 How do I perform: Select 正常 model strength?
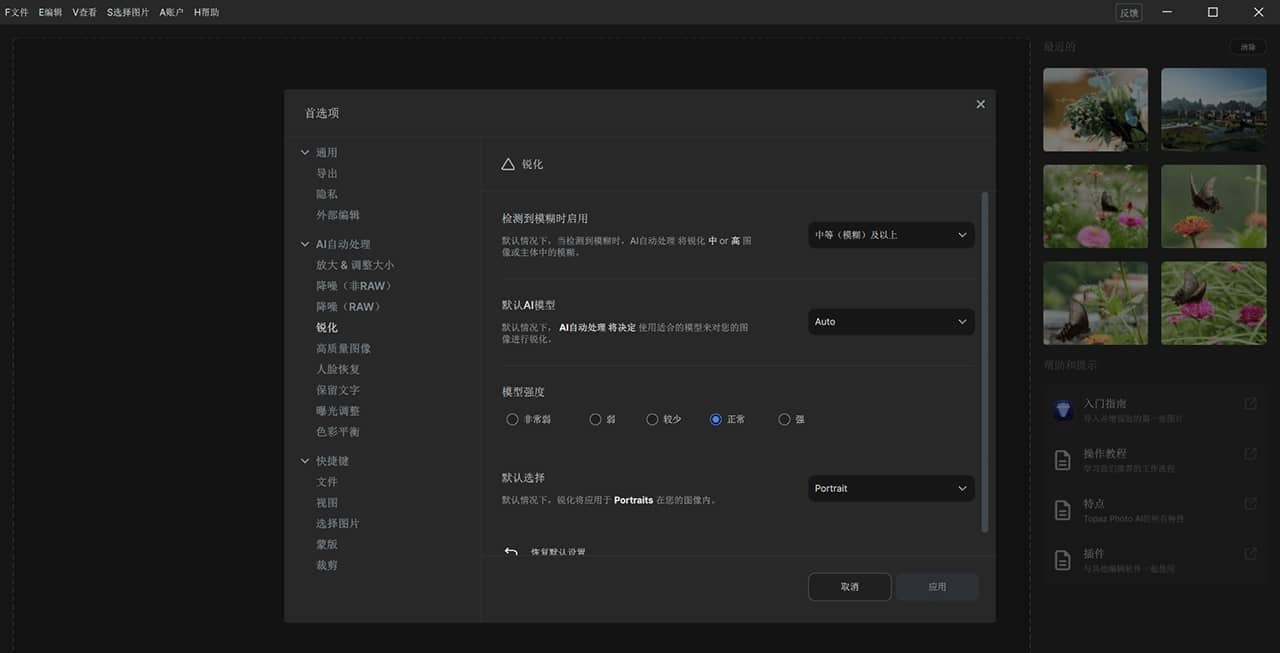coord(716,419)
